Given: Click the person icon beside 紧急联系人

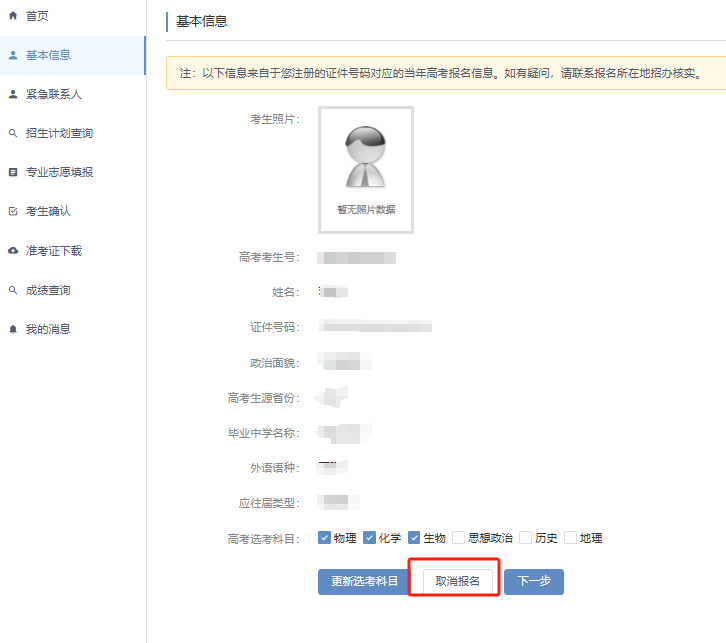Looking at the screenshot, I should 13,94.
